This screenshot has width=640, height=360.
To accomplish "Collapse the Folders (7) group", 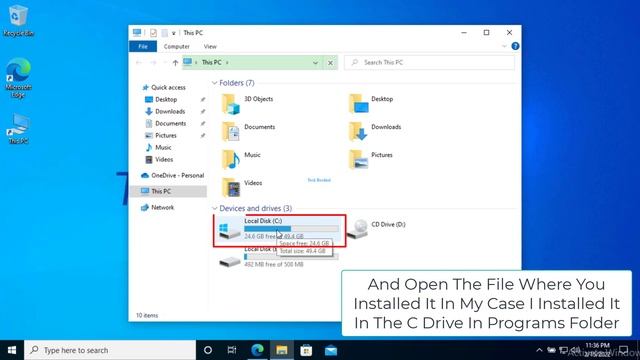I will pos(215,83).
